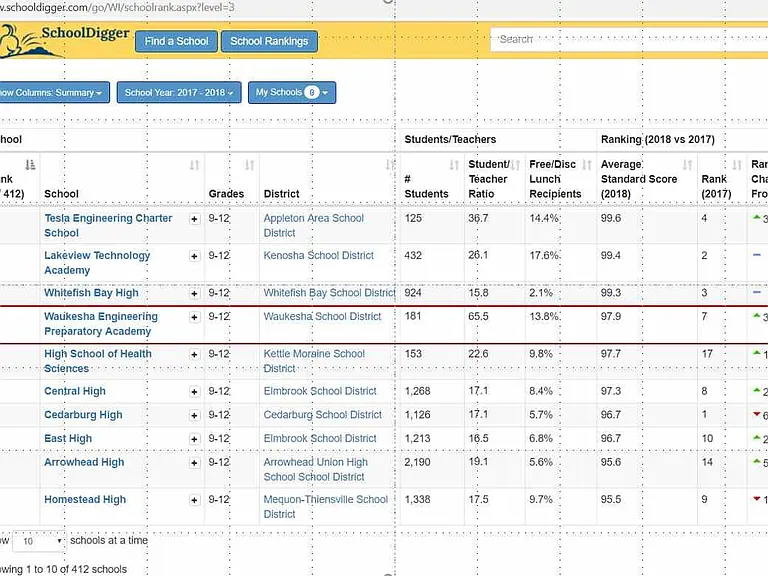Viewport: 768px width, 576px height.
Task: Sort by # Students column arrows
Action: pos(454,166)
